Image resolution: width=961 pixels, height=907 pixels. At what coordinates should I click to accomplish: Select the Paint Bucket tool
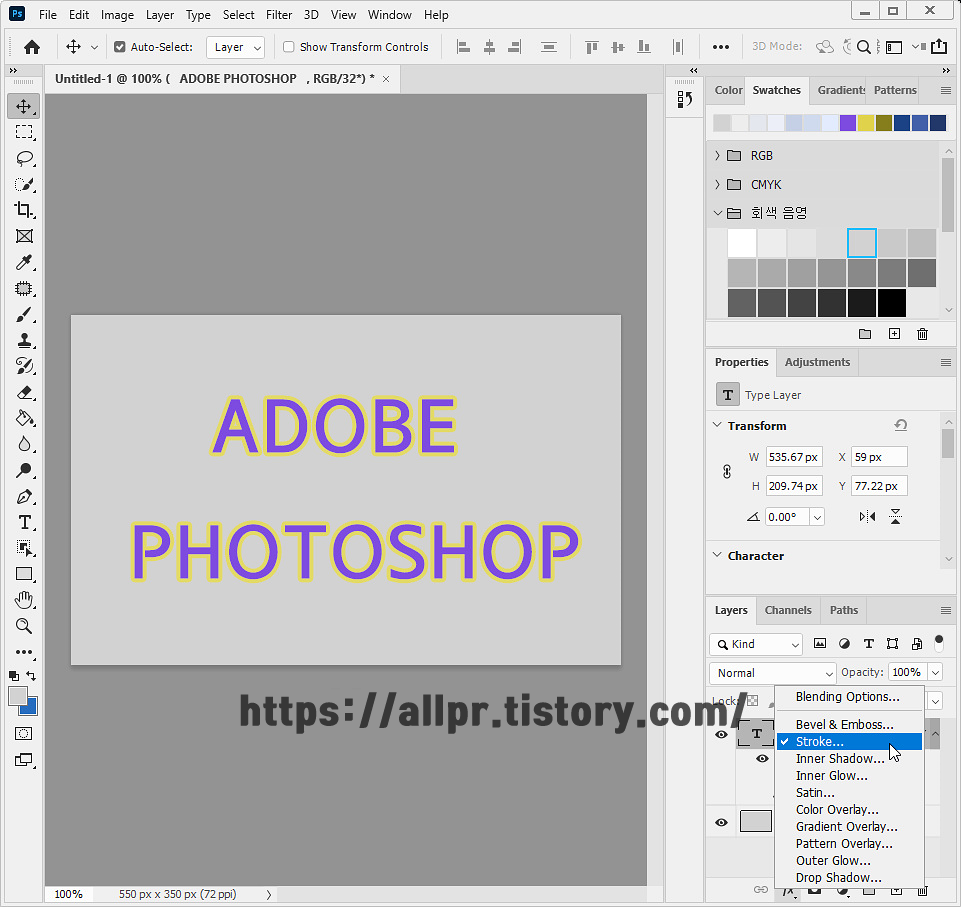24,419
